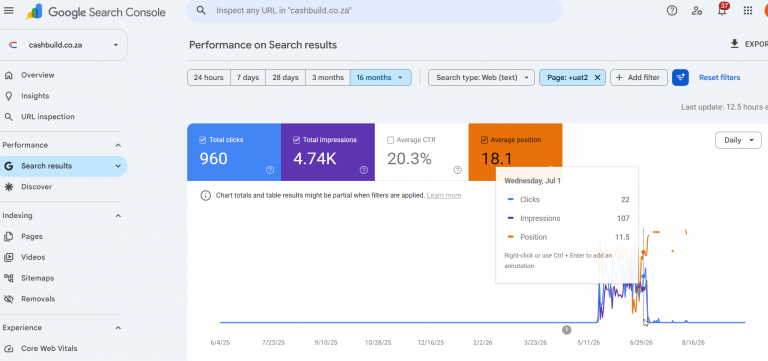
Task: Click the Pages document icon
Action: coord(8,237)
